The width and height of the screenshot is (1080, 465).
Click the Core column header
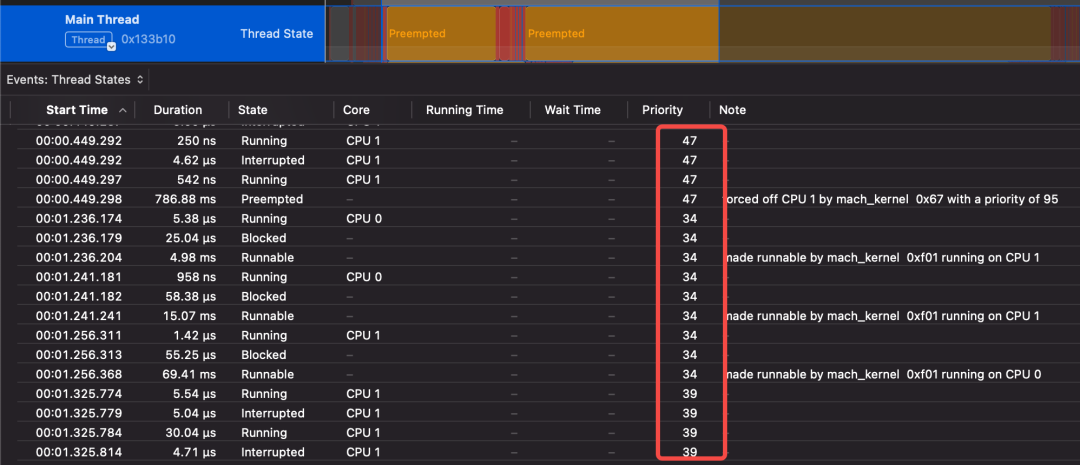tap(356, 110)
